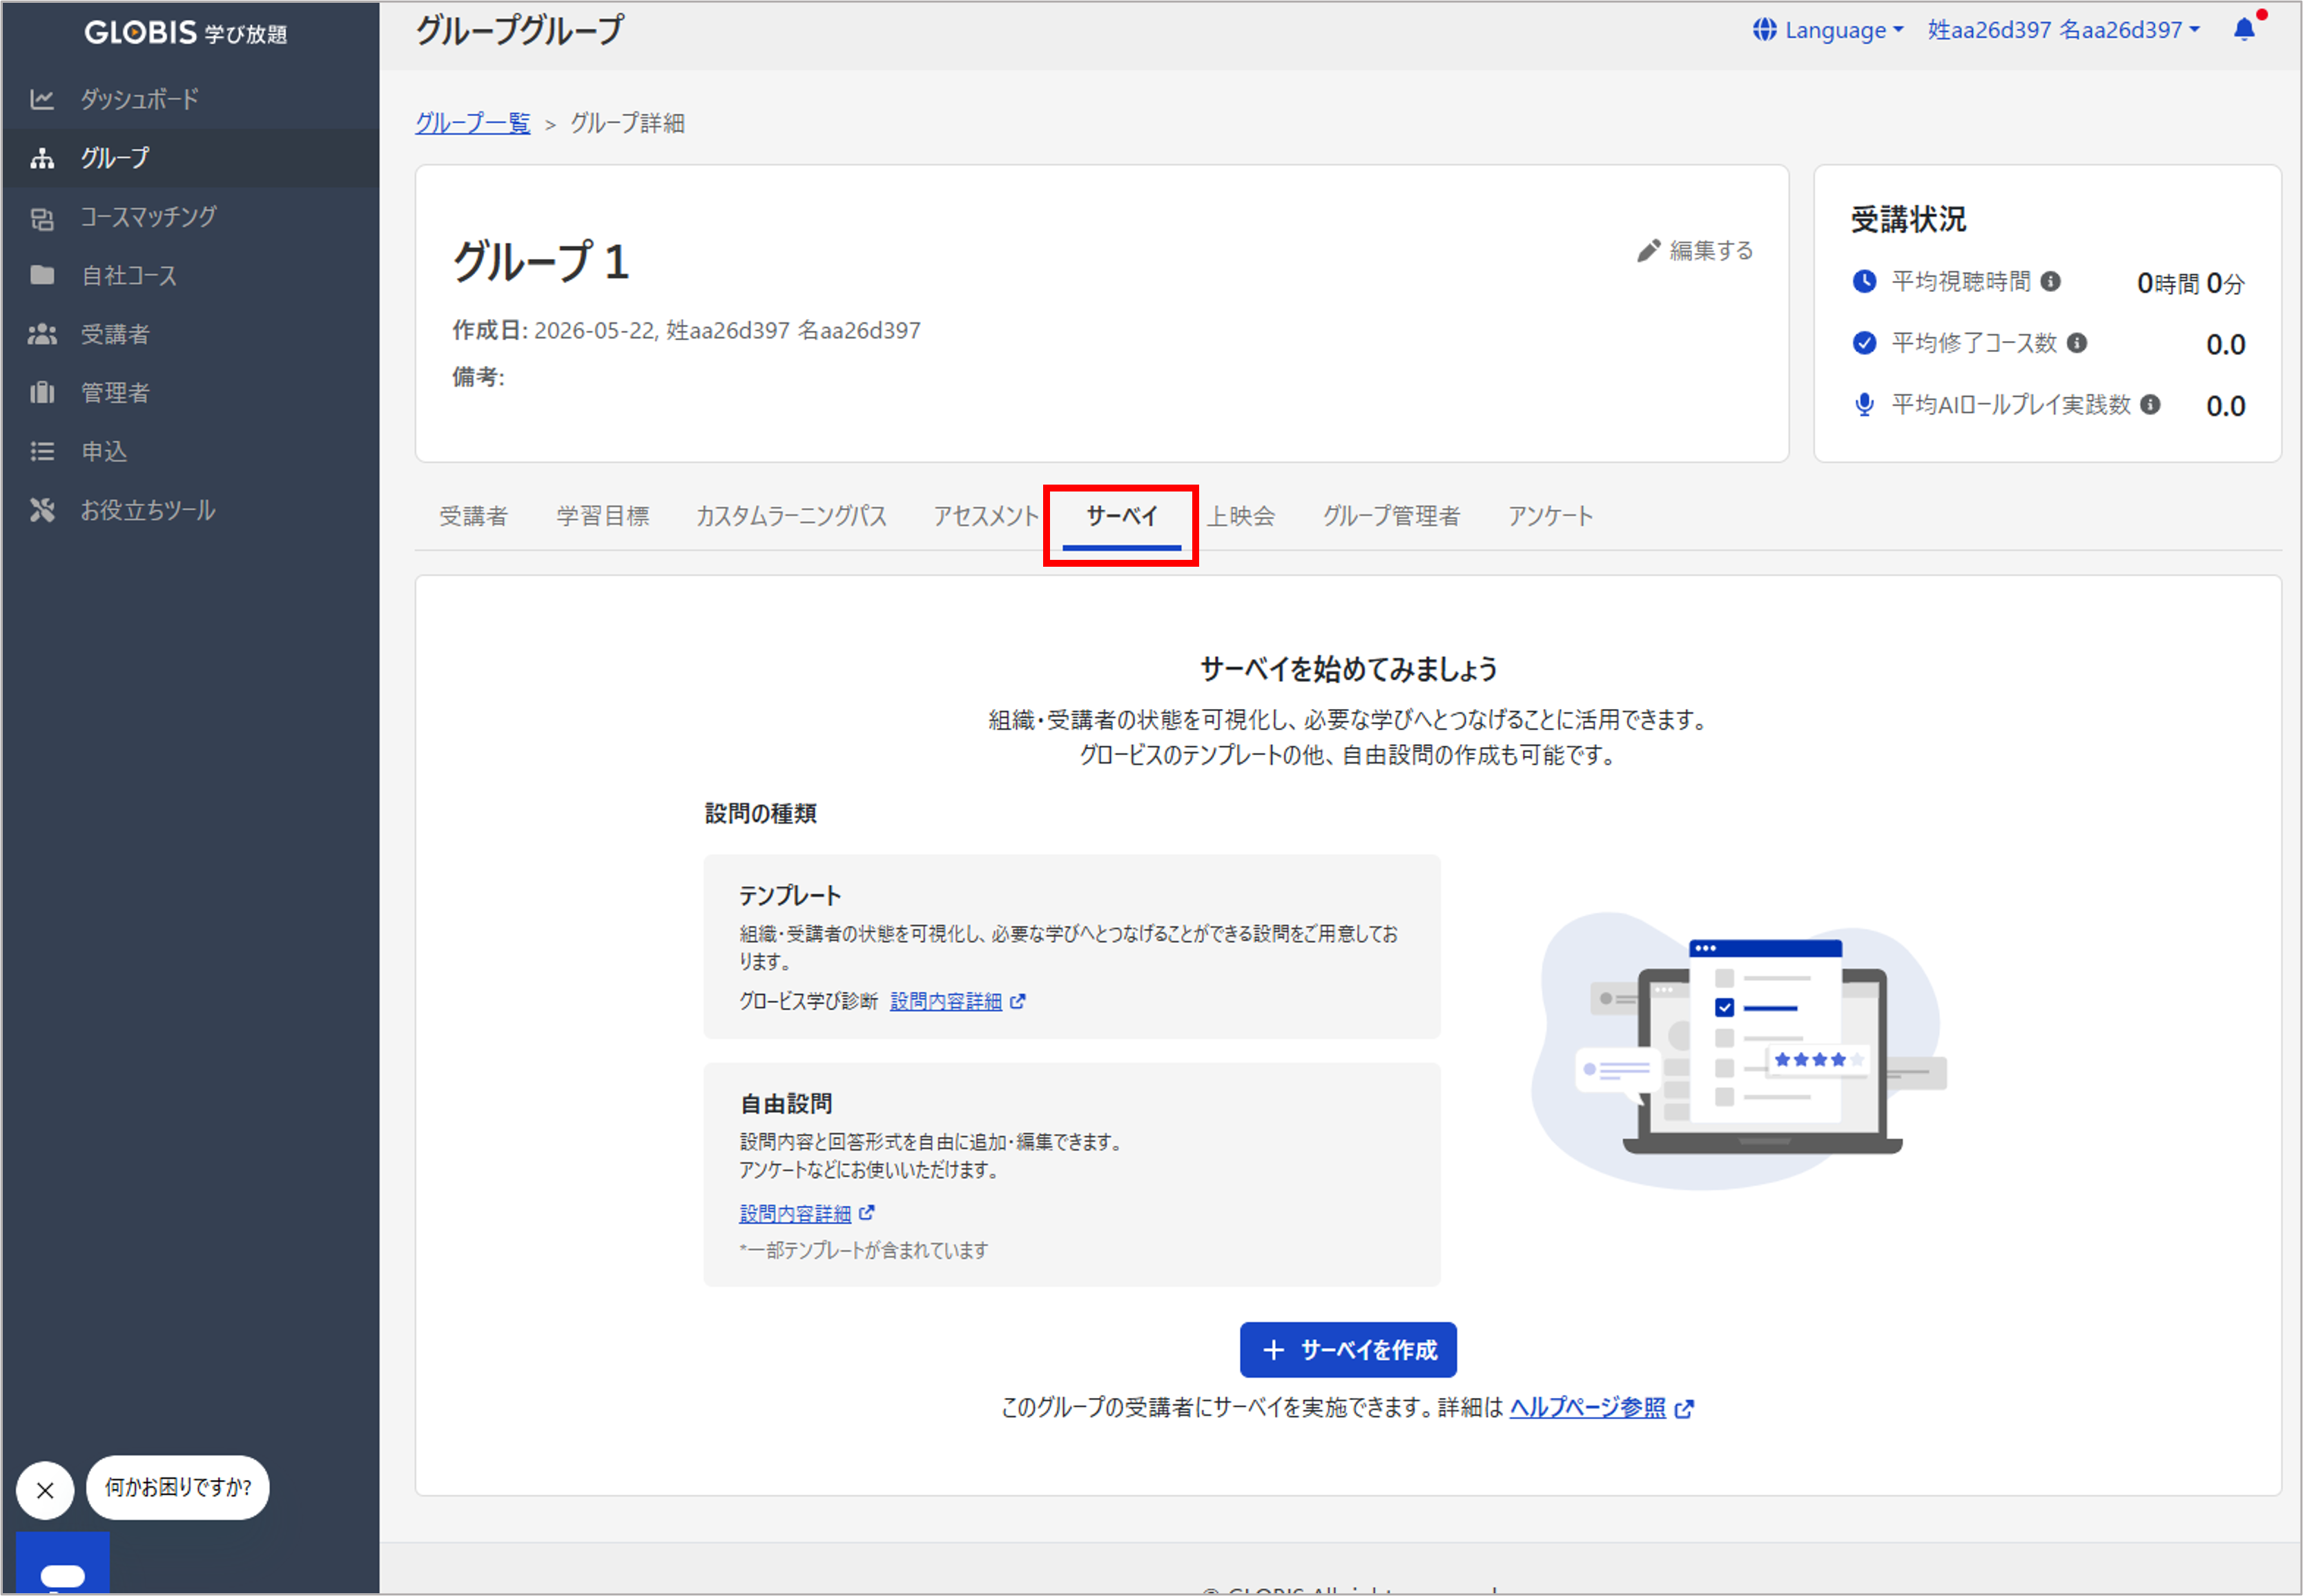This screenshot has height=1596, width=2303.
Task: Click 編集する to edit group
Action: pos(1696,250)
